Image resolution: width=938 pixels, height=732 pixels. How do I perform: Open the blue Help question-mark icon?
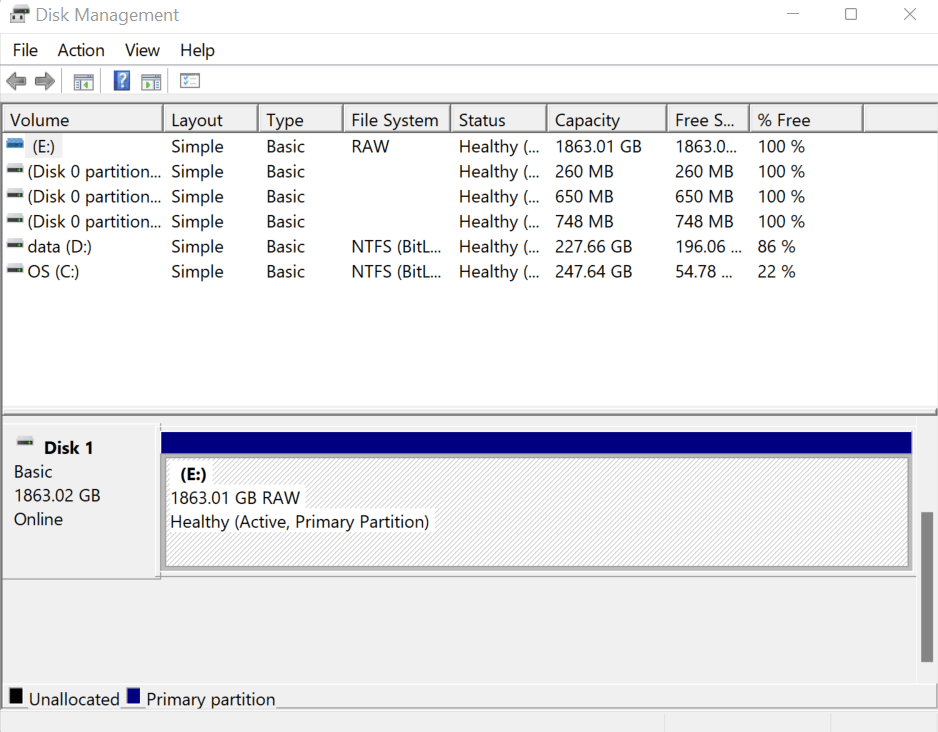(x=122, y=81)
